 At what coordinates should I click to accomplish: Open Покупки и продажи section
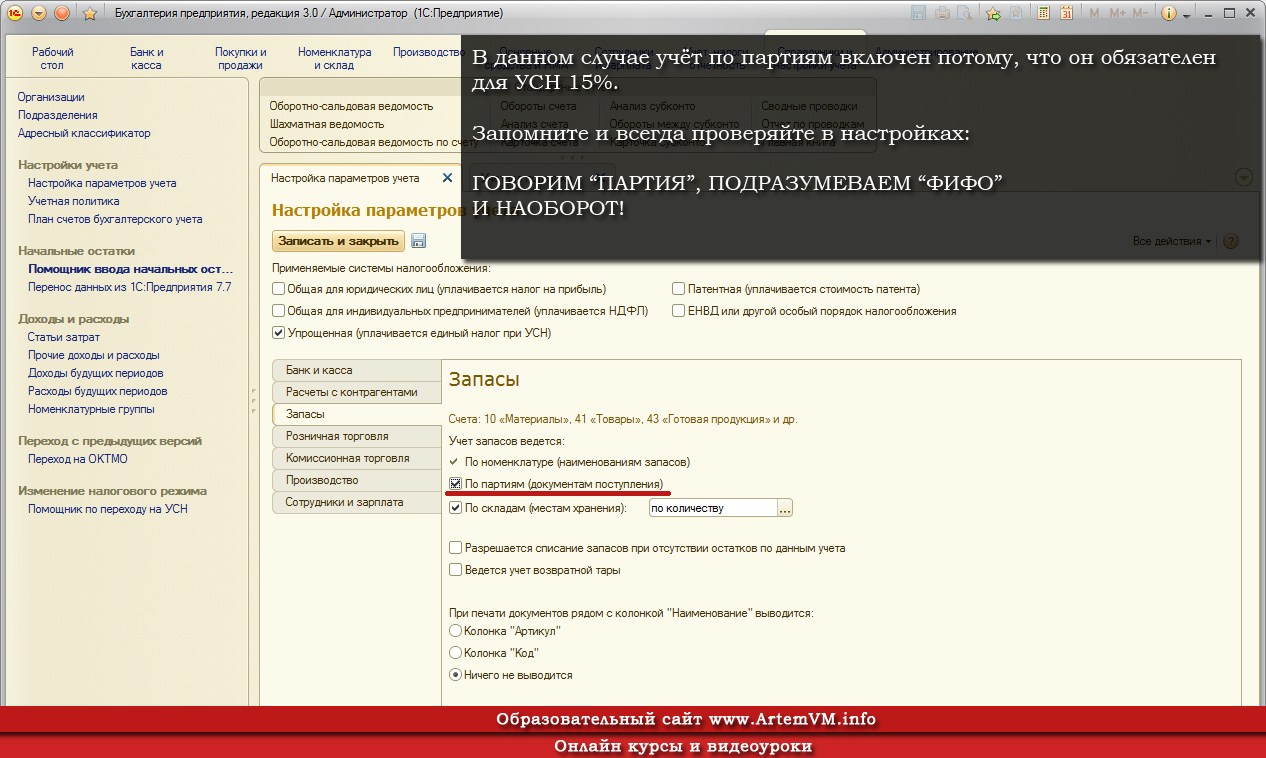click(x=241, y=59)
